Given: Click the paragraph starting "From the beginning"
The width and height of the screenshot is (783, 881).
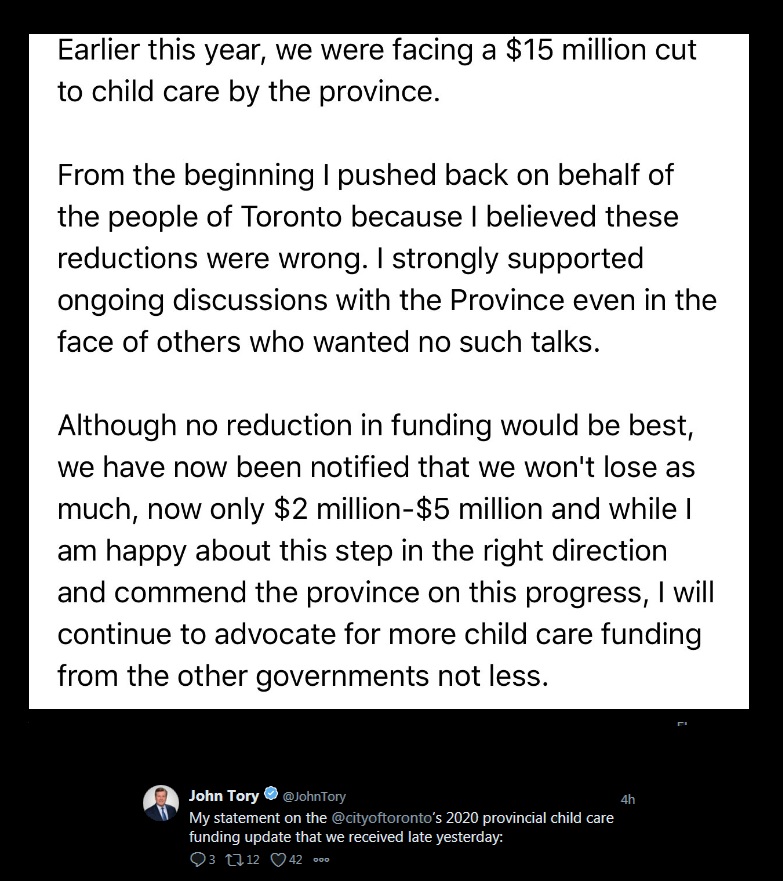Looking at the screenshot, I should point(386,259).
